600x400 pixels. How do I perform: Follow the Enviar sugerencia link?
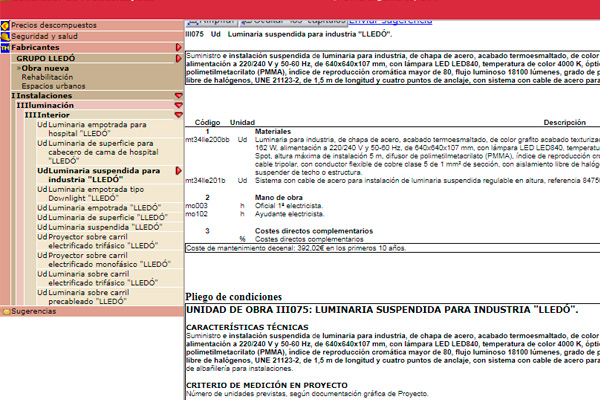coord(390,21)
